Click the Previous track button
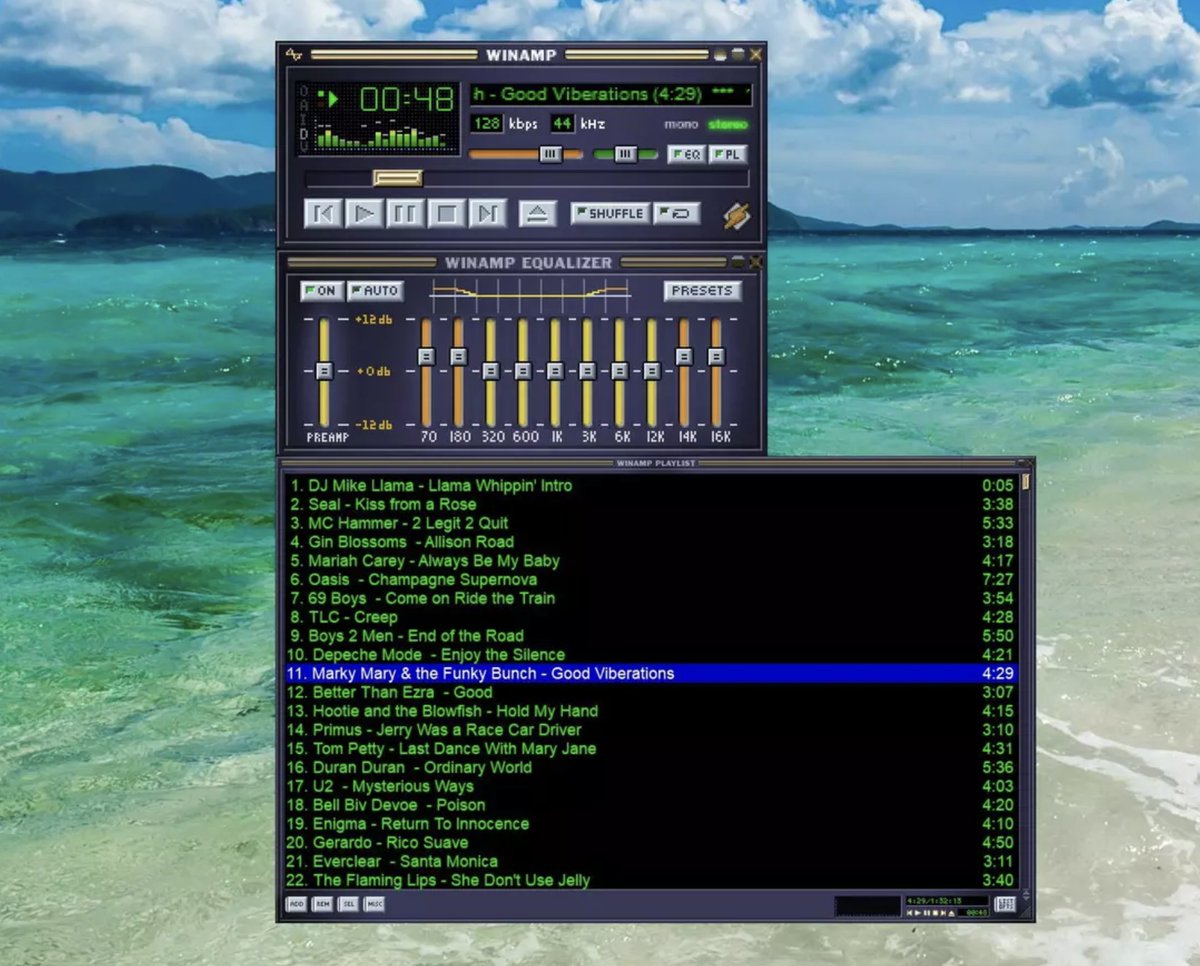1200x966 pixels. click(x=323, y=213)
